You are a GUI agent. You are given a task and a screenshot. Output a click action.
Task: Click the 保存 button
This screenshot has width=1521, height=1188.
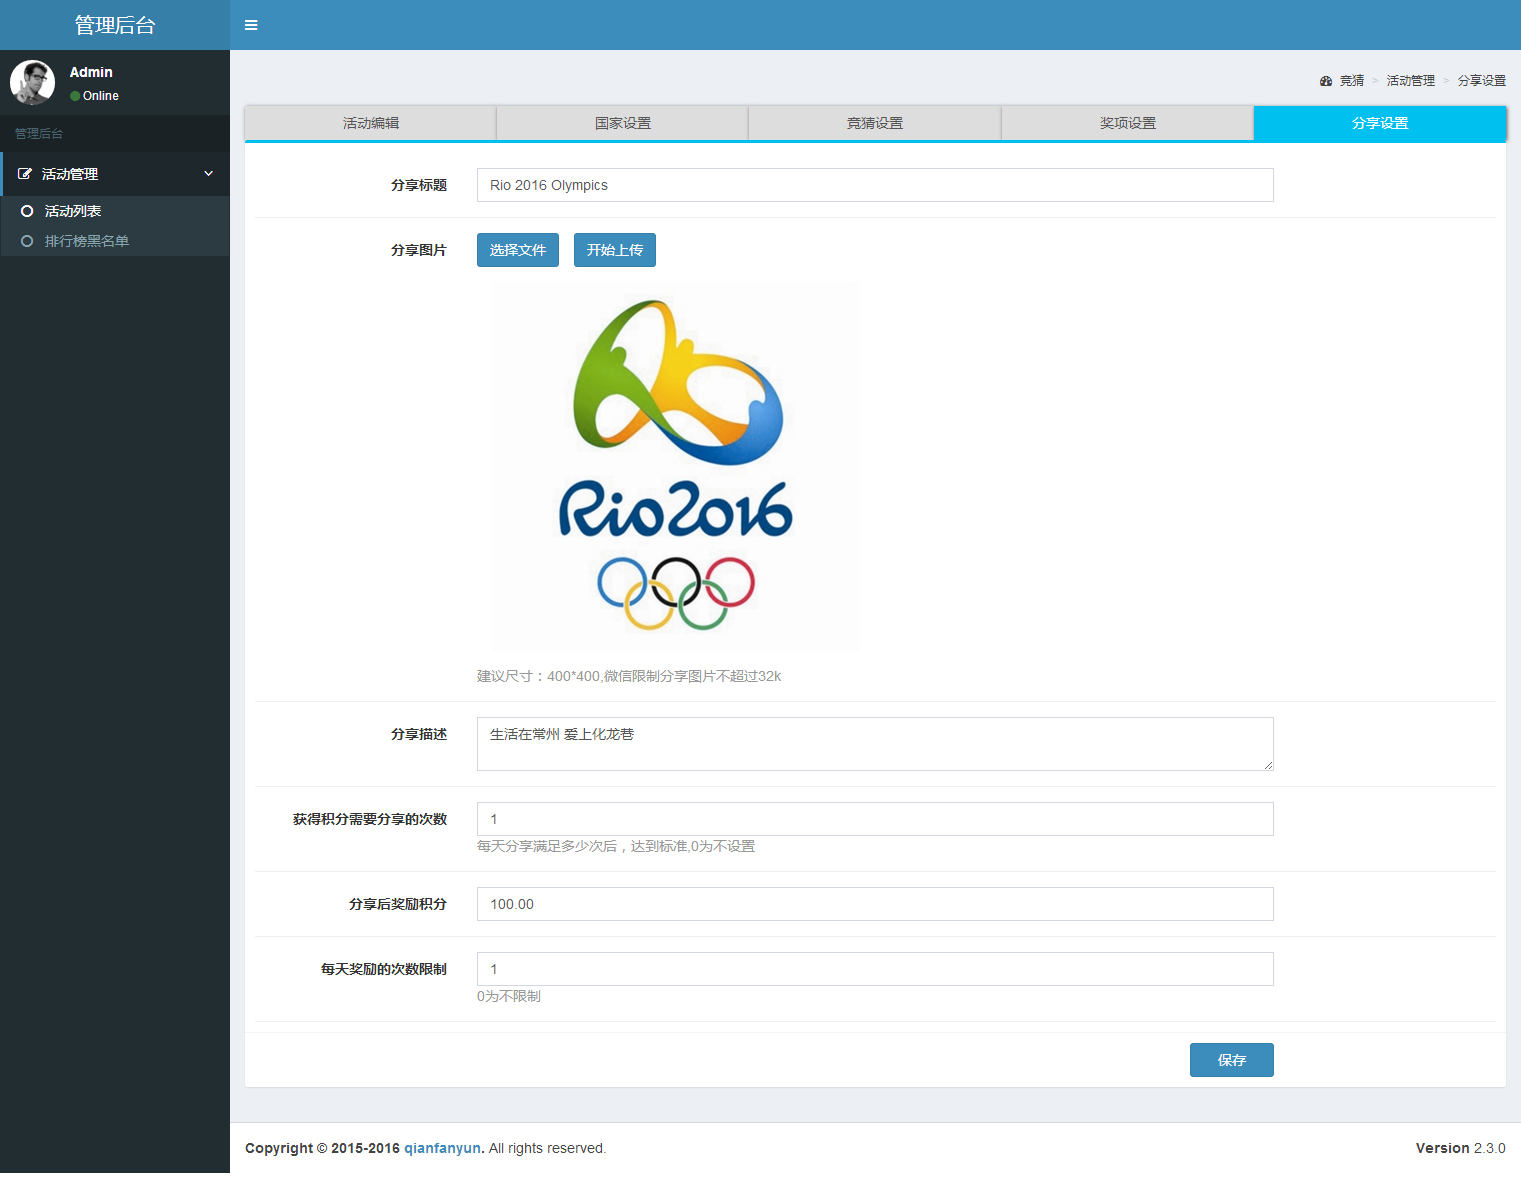(x=1232, y=1060)
